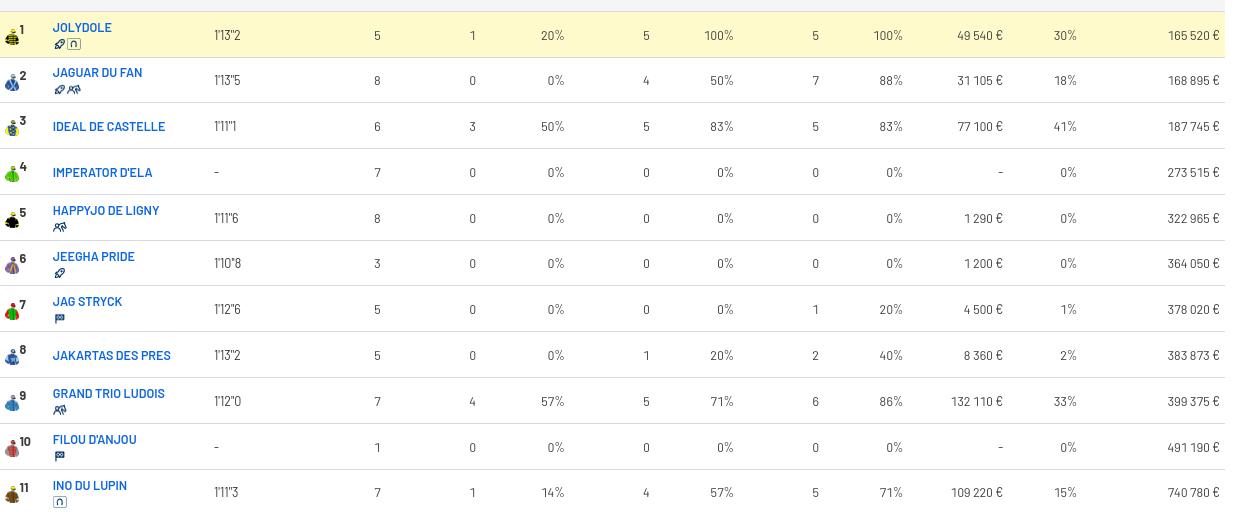The width and height of the screenshot is (1236, 512).
Task: Open the JAGUAR DU FAN horse link
Action: coord(97,73)
